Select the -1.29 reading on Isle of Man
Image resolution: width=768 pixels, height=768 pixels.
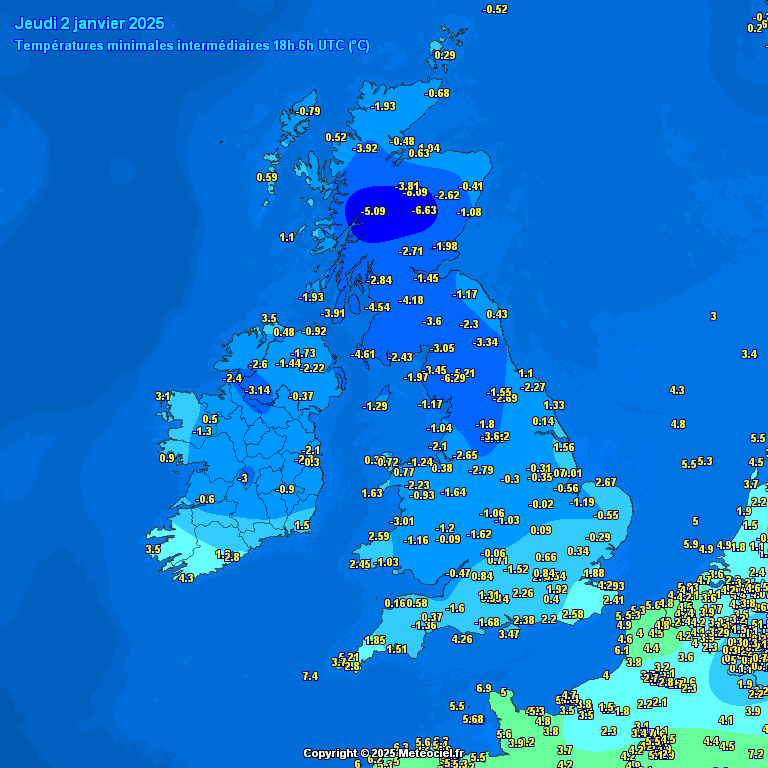point(375,406)
